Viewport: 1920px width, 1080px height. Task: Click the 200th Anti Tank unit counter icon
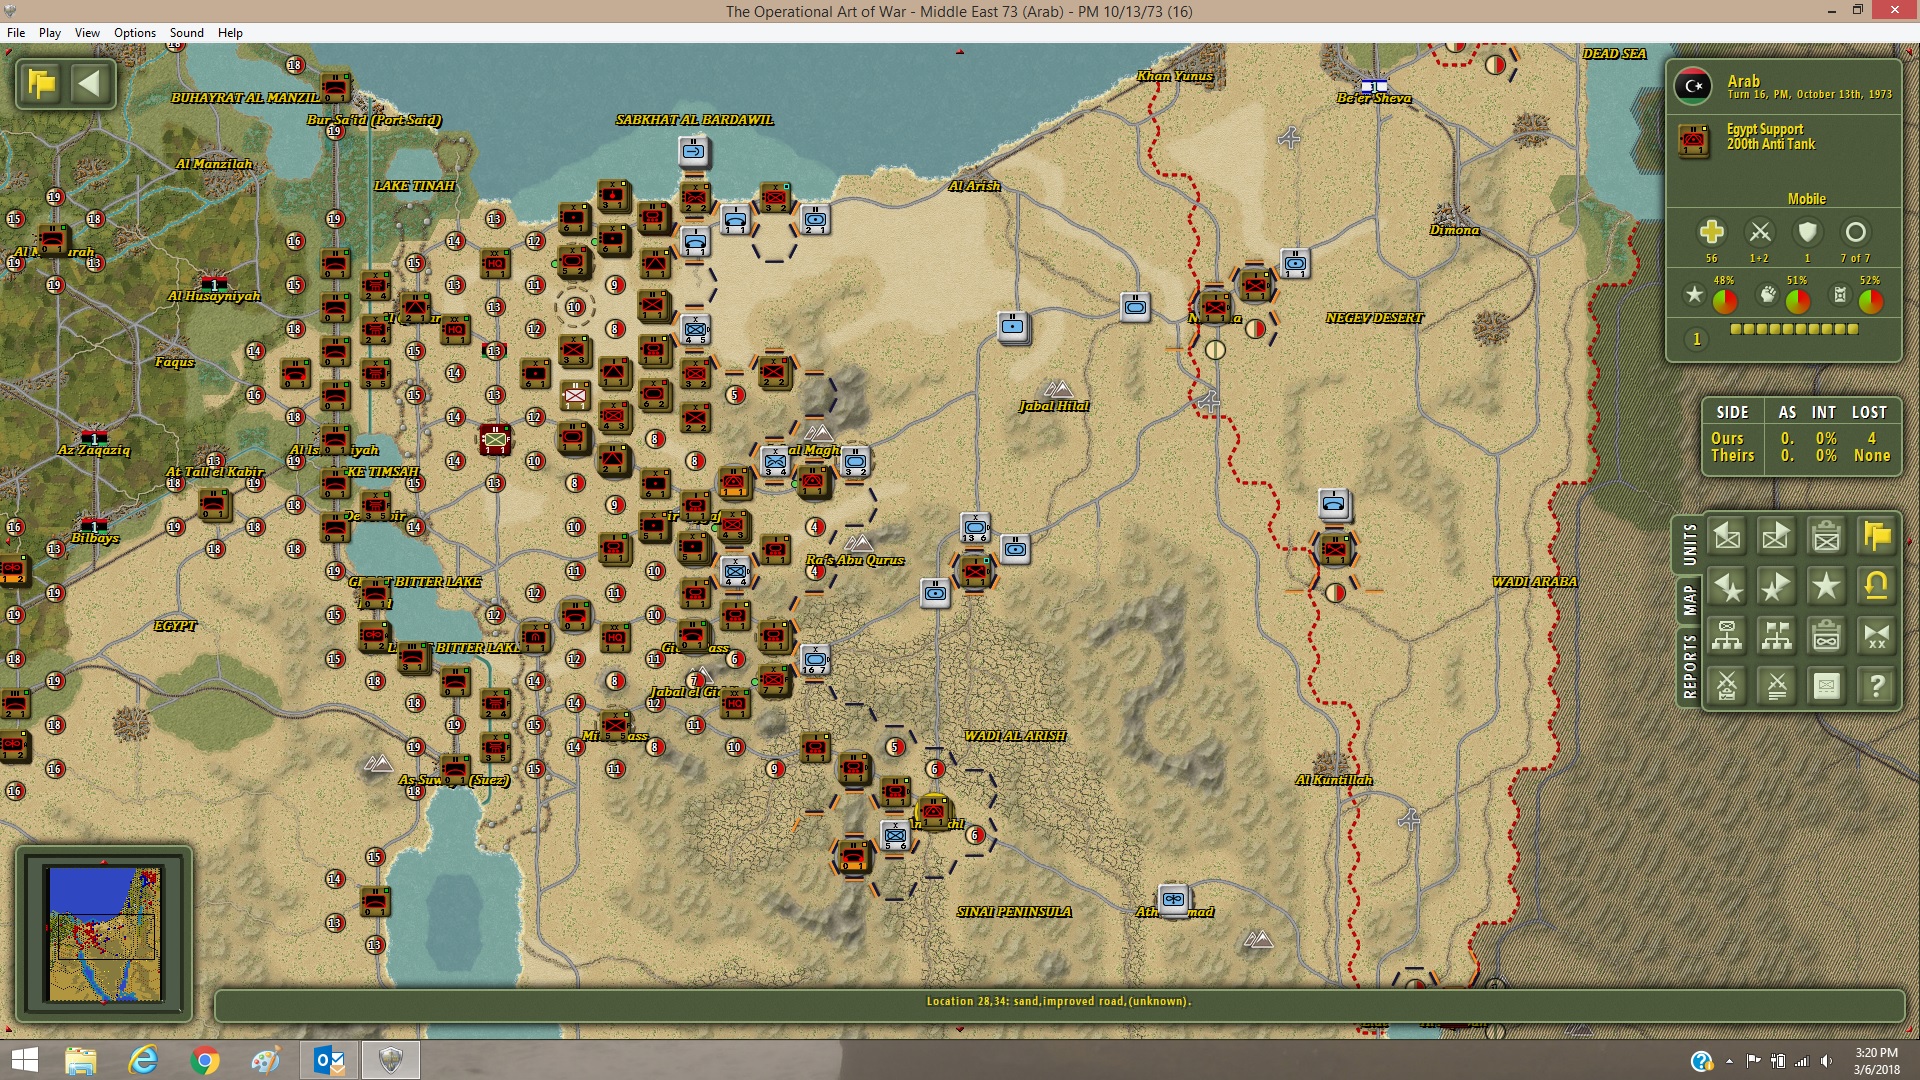[x=1694, y=139]
